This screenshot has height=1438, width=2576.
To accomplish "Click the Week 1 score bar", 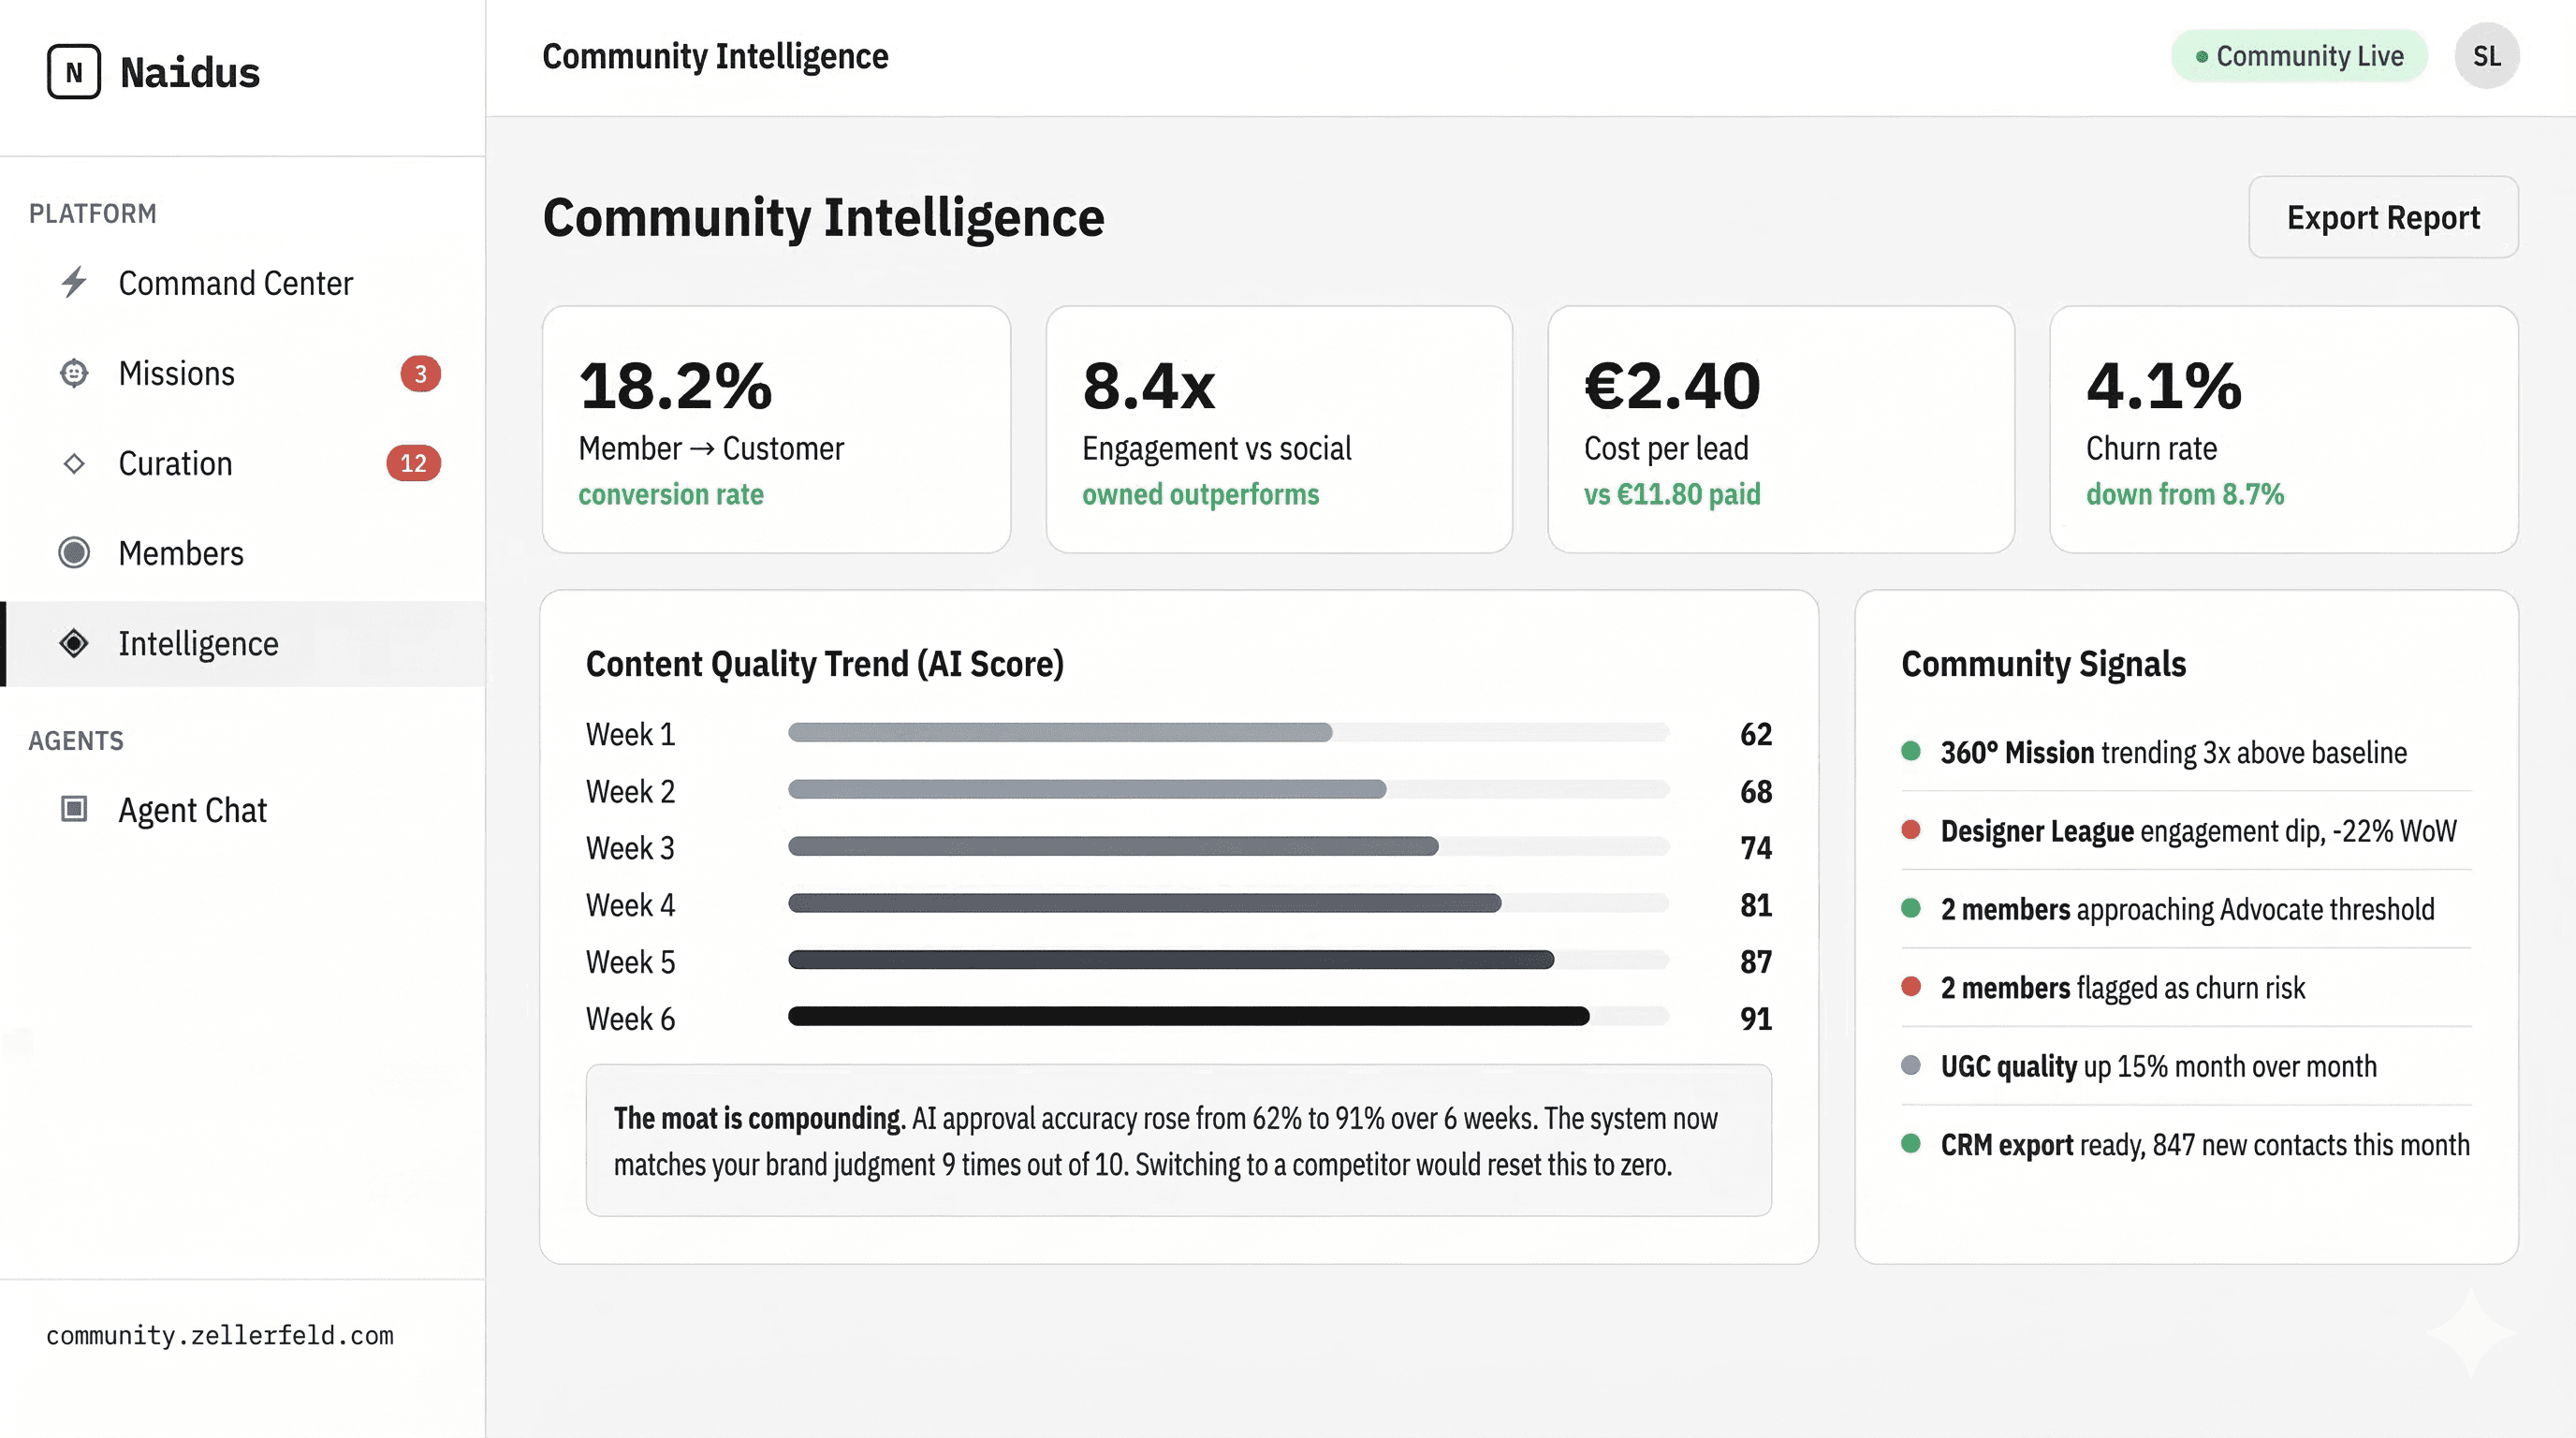I will pos(1060,733).
